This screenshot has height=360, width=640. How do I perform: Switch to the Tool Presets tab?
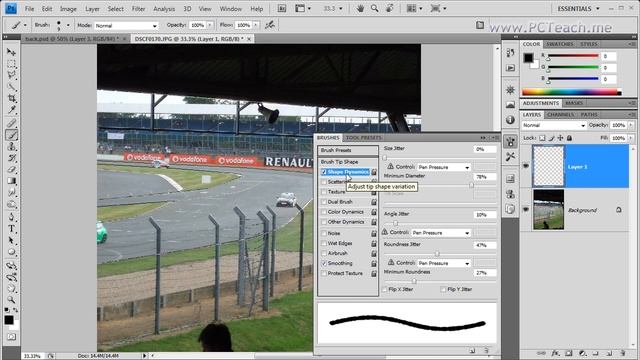(x=363, y=138)
